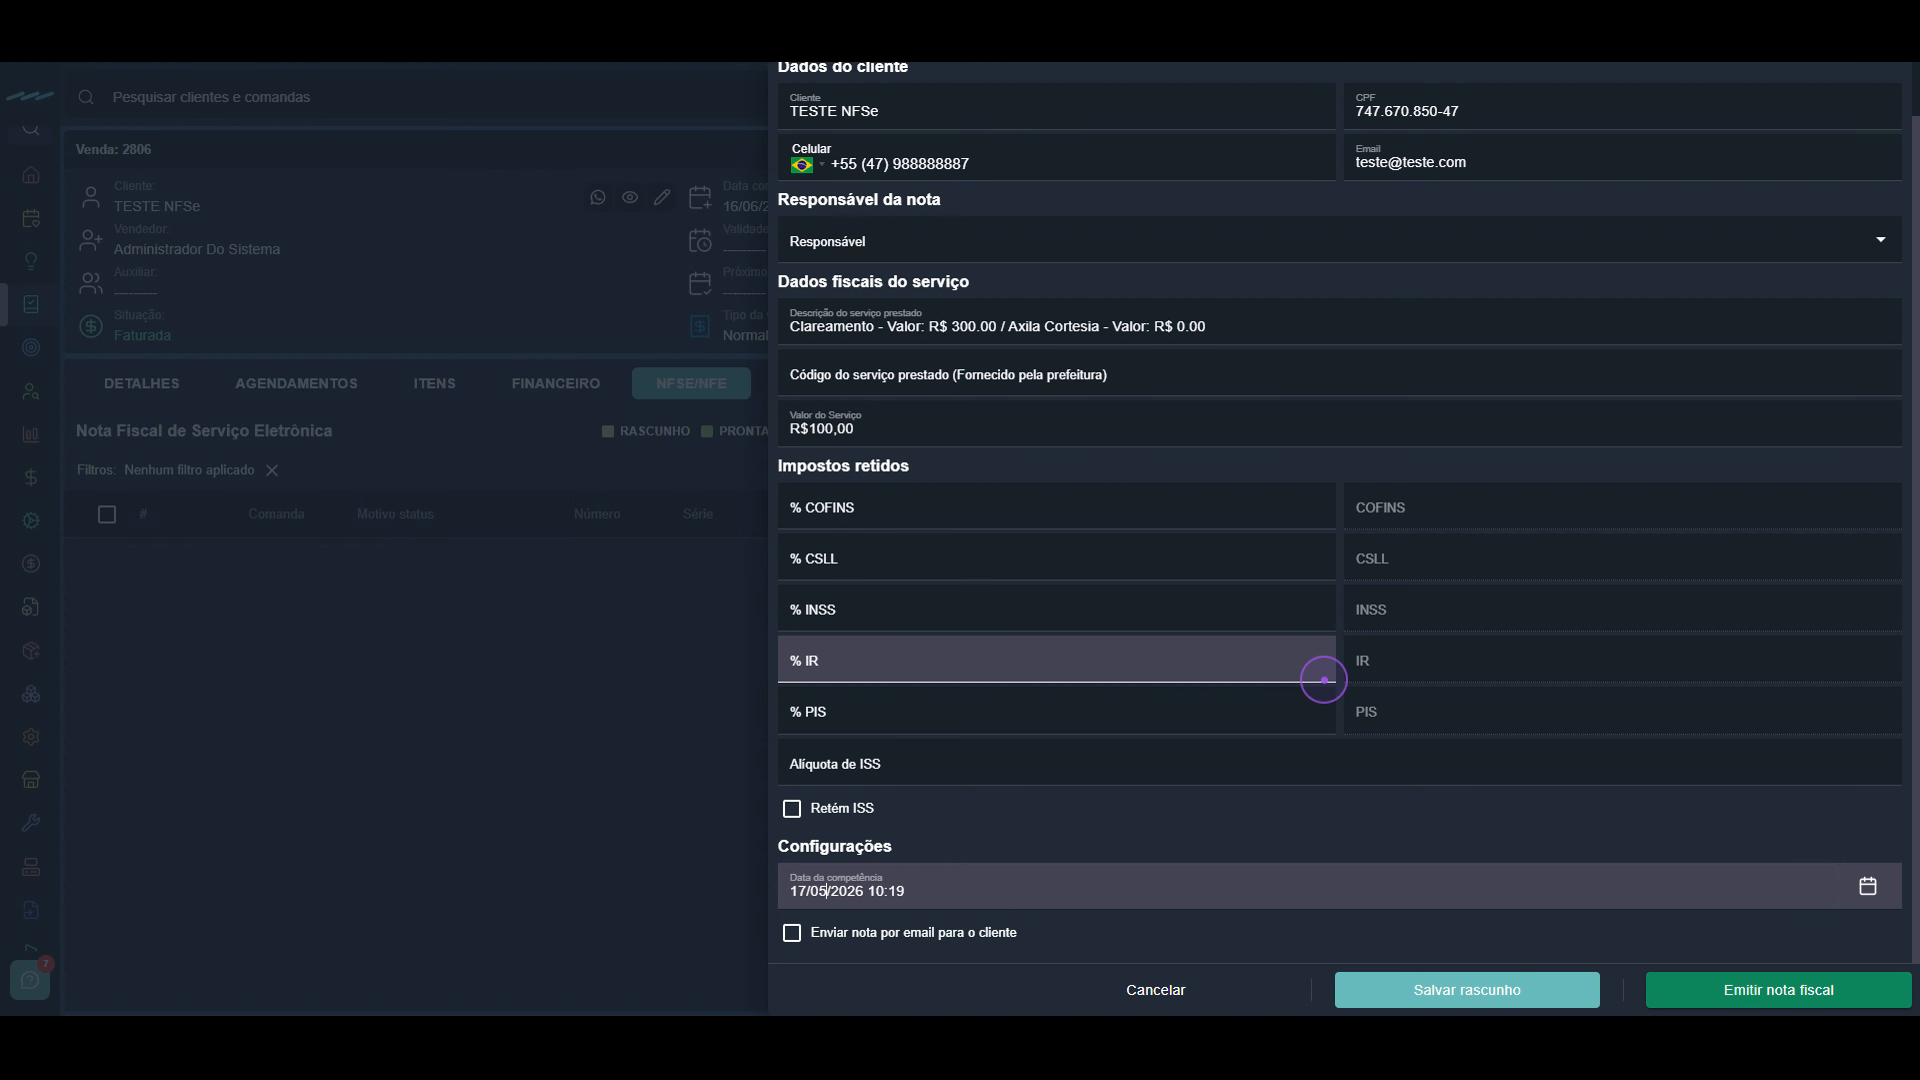The image size is (1920, 1080).
Task: Open the circled dollar coin sidebar icon
Action: coord(31,563)
